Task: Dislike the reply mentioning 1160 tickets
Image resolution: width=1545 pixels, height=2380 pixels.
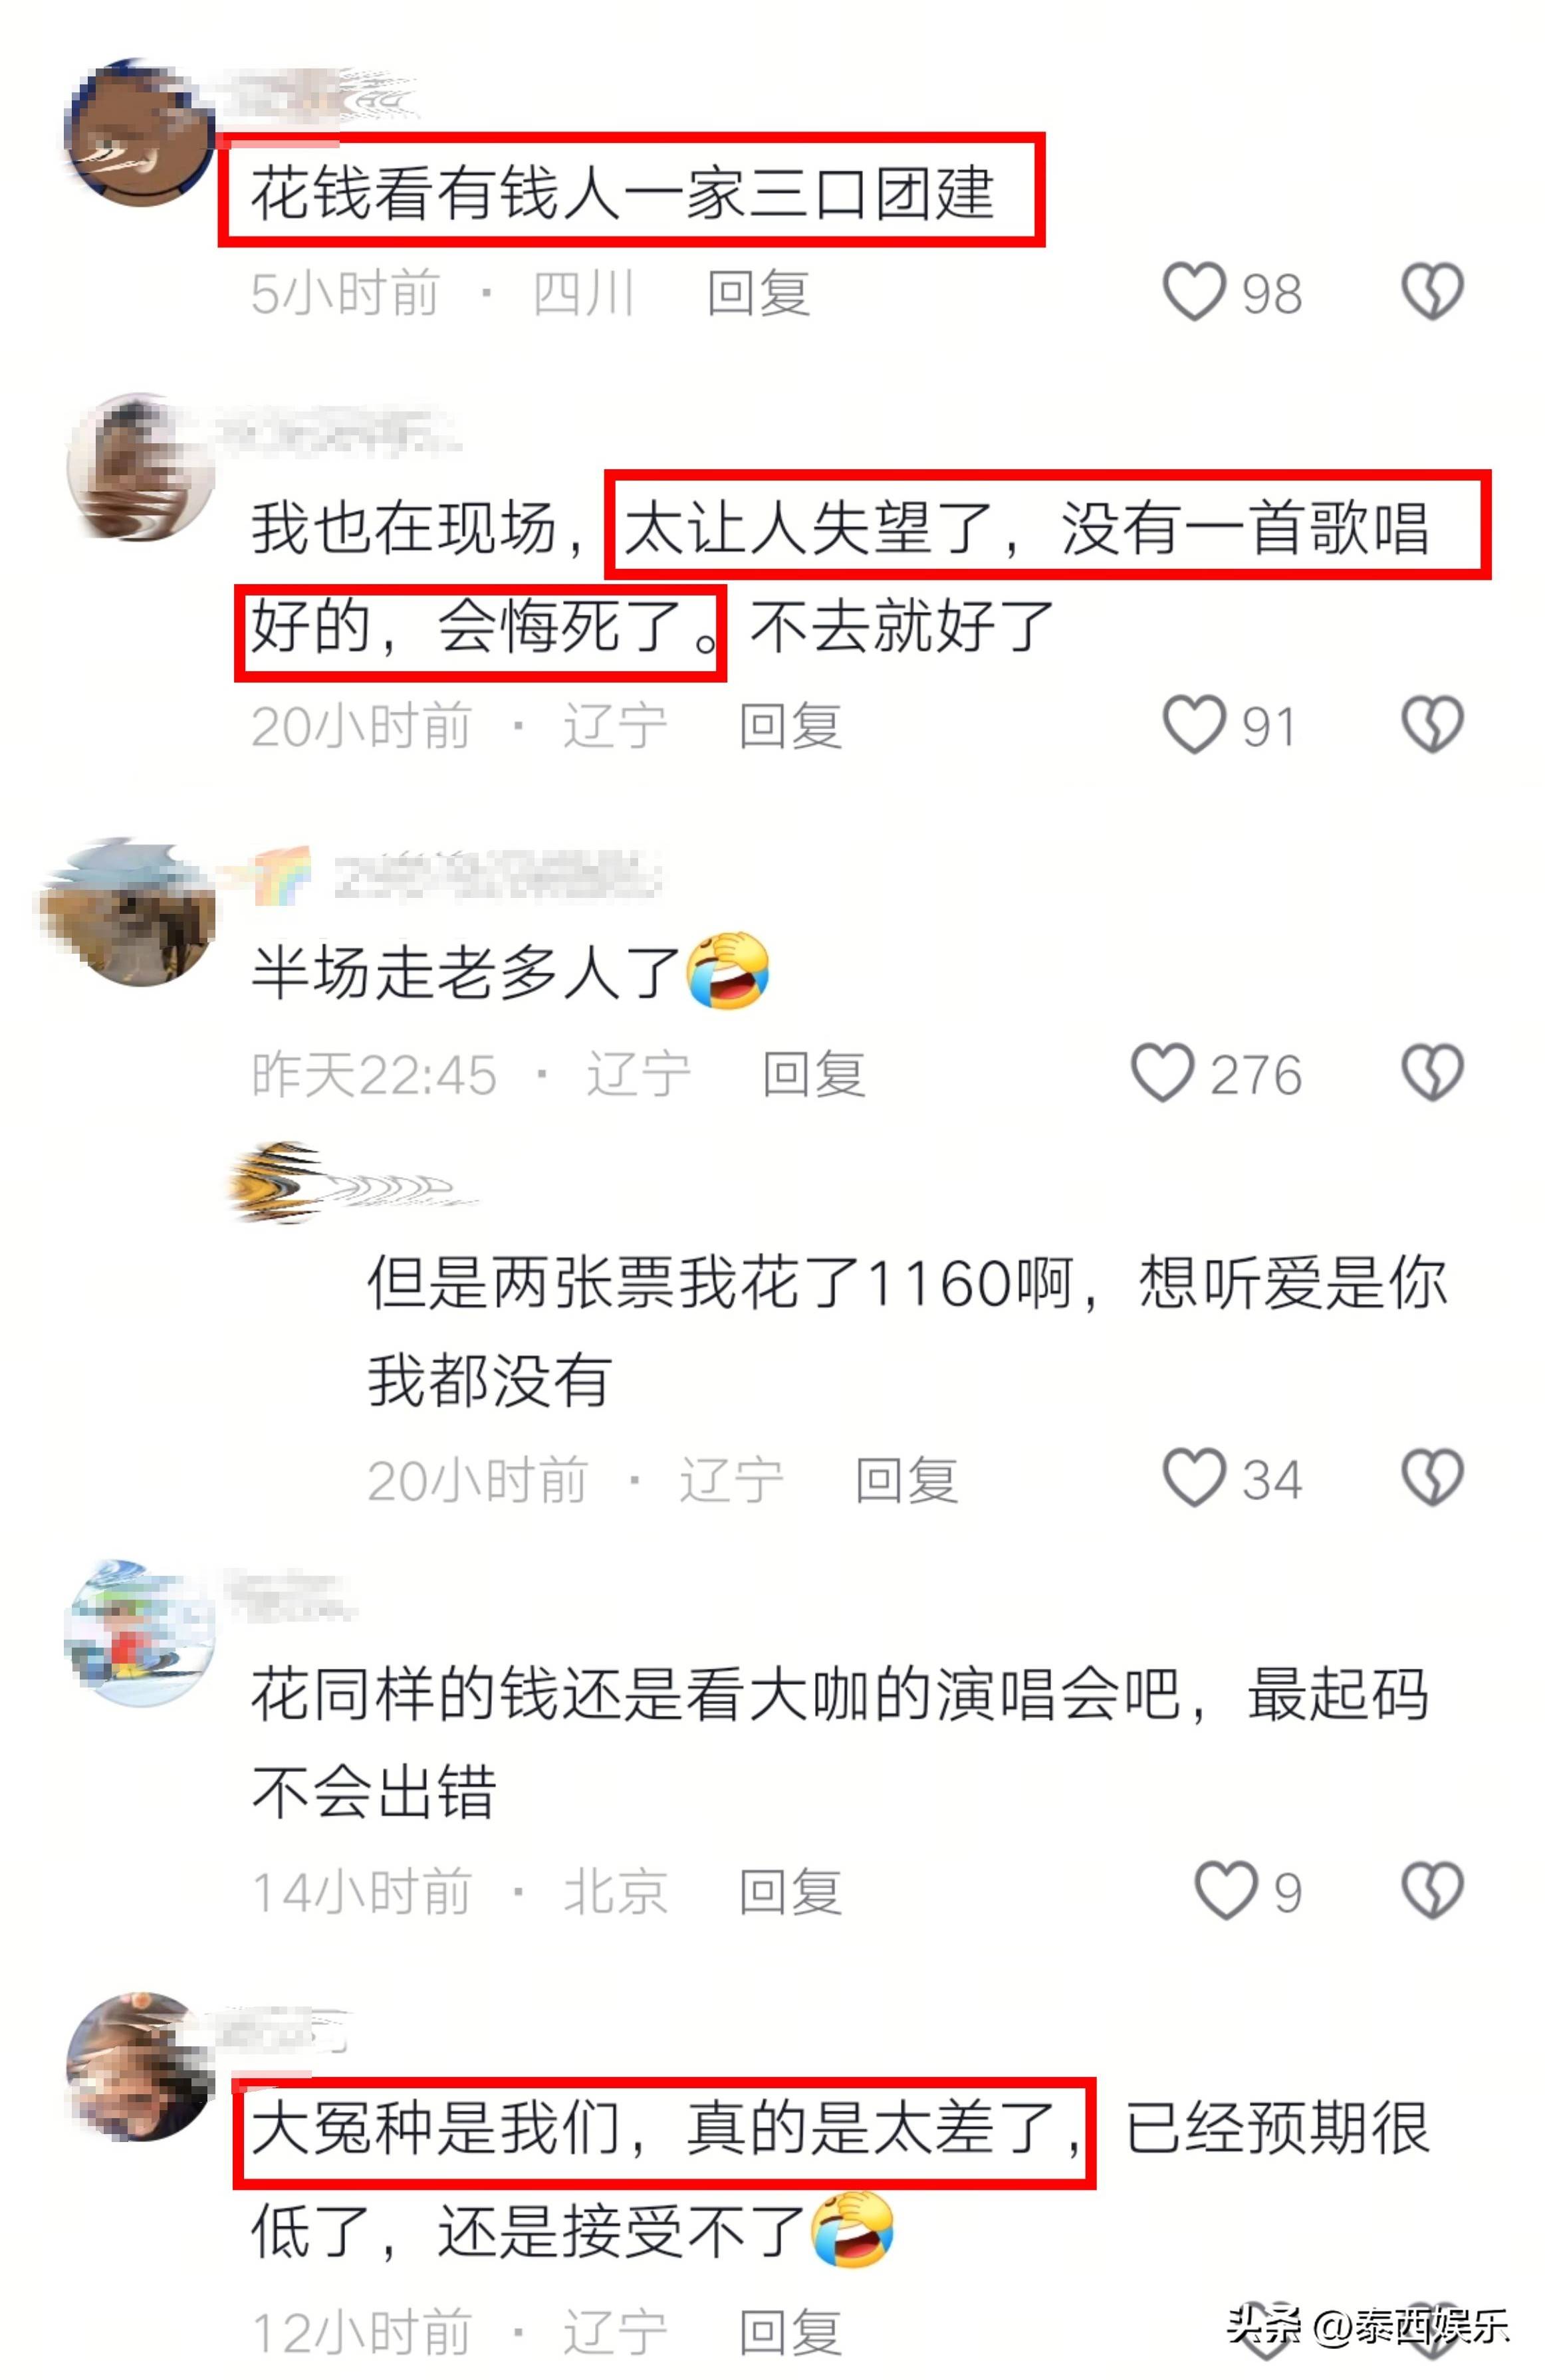Action: (1432, 1478)
